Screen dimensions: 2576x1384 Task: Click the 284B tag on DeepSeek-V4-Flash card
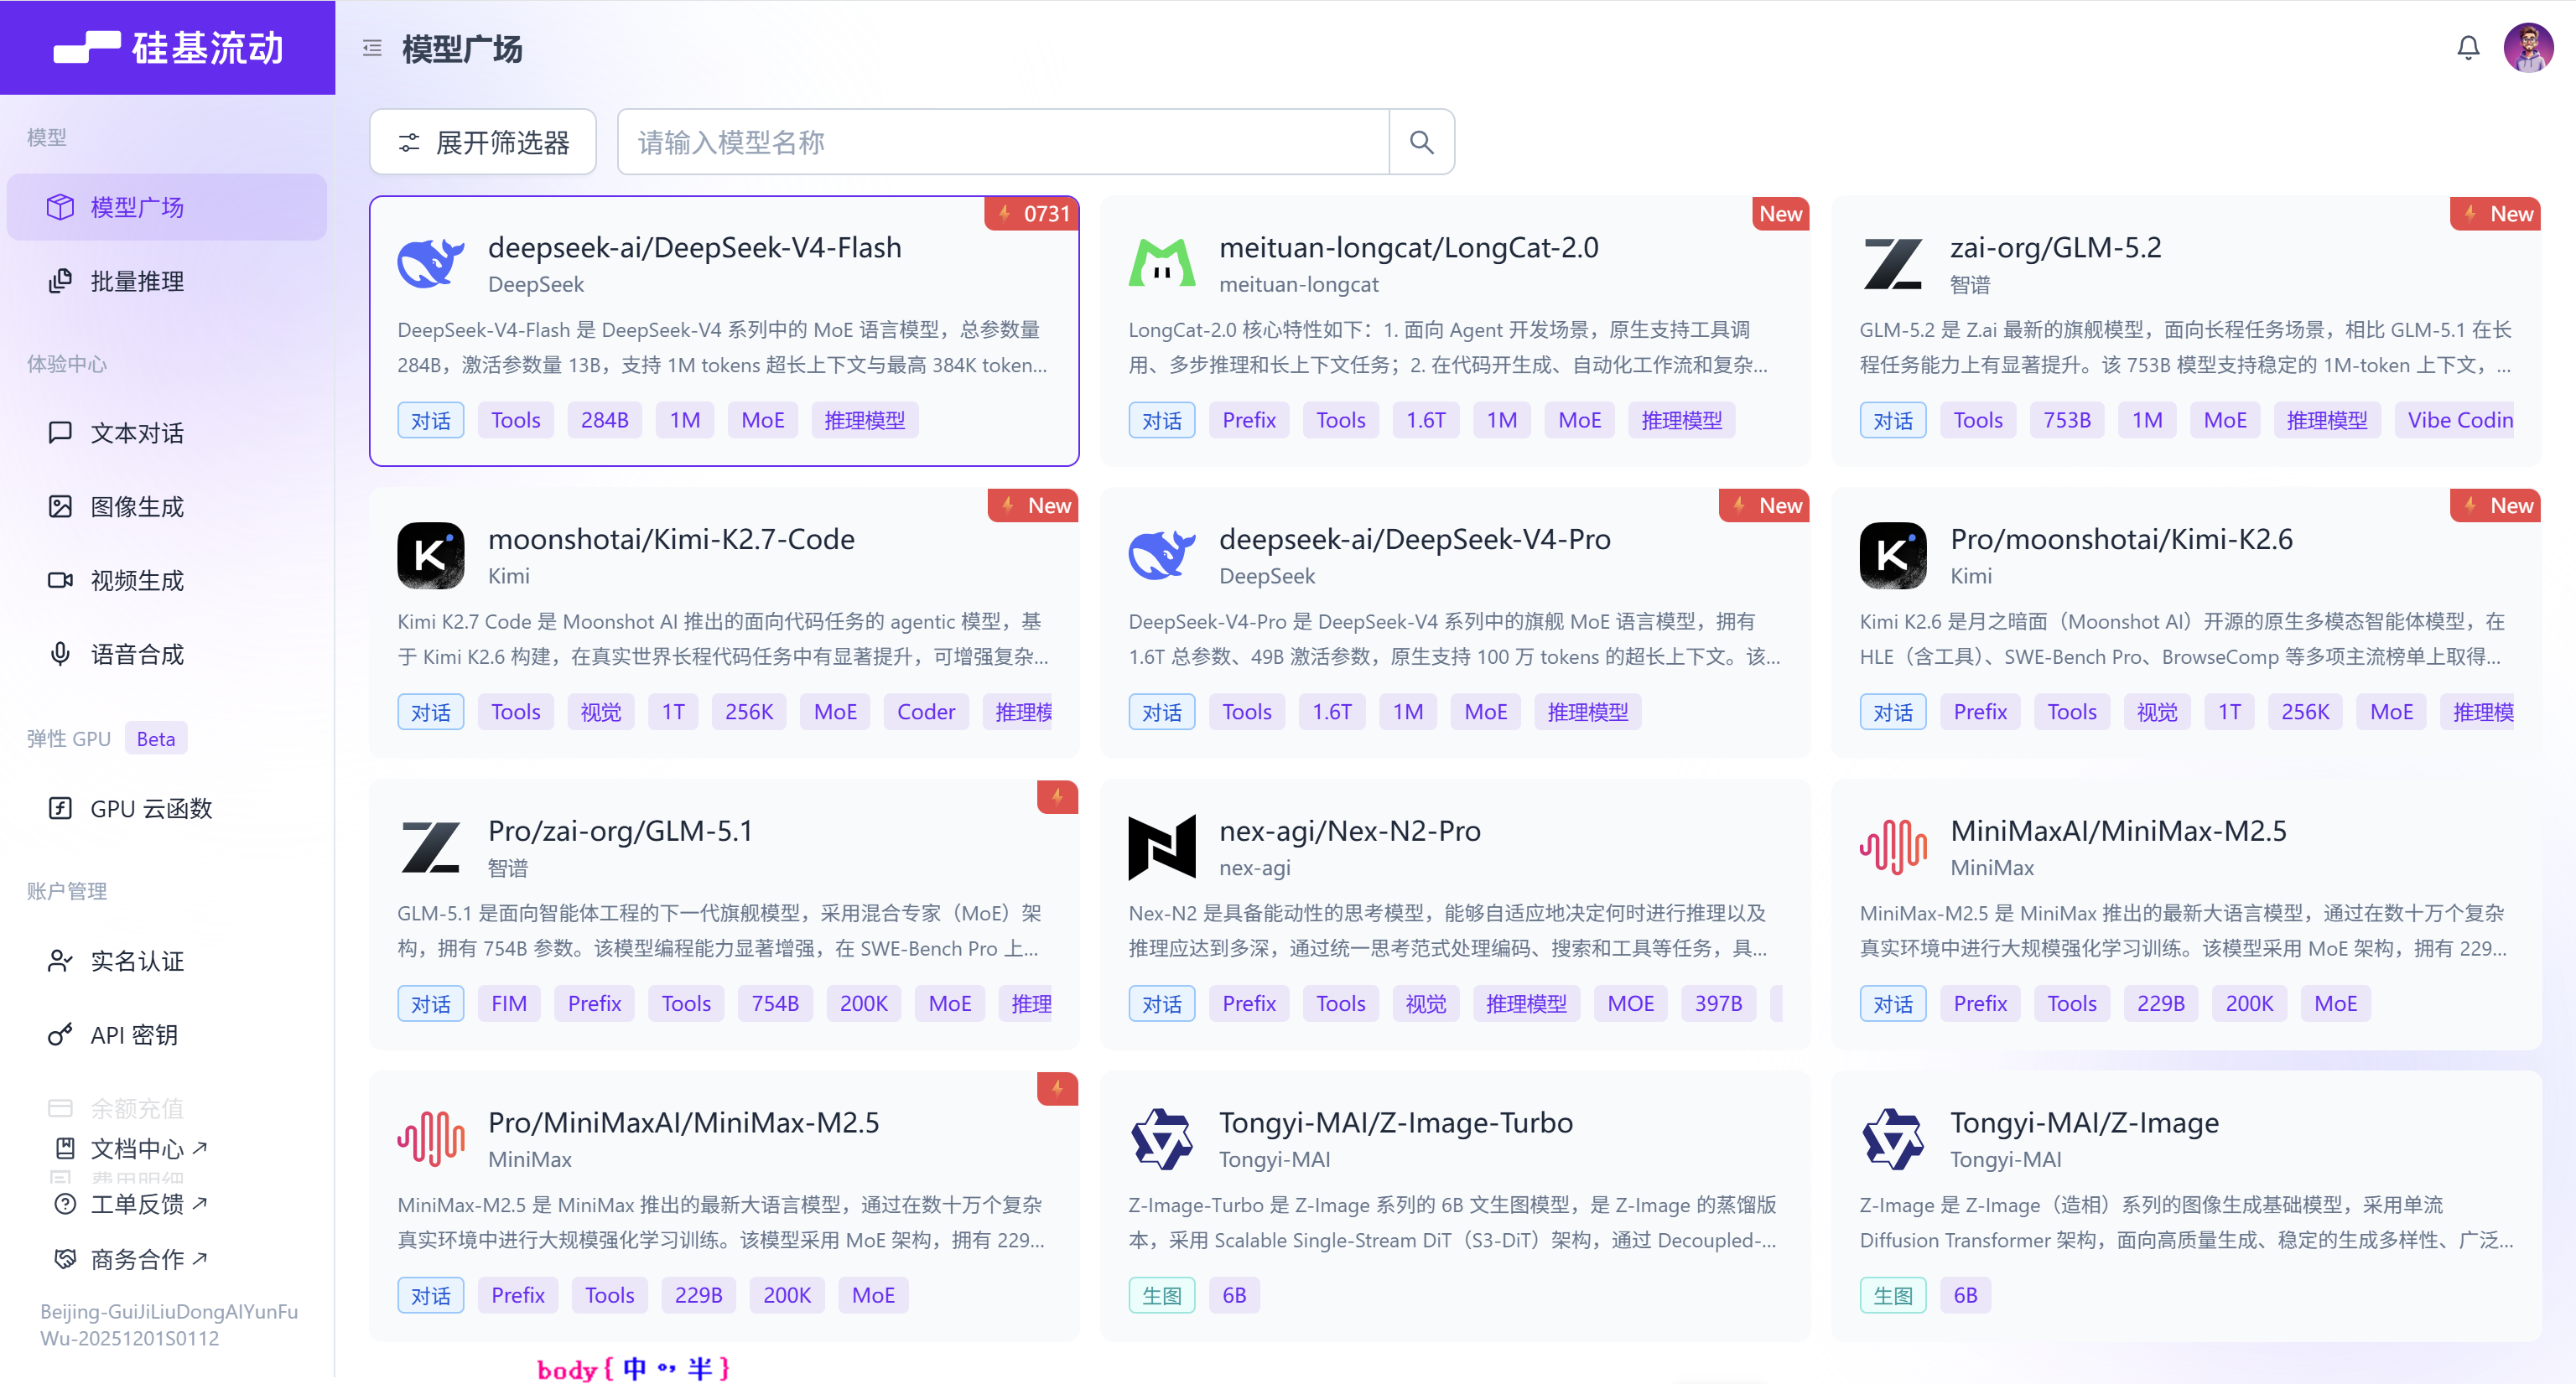tap(605, 420)
